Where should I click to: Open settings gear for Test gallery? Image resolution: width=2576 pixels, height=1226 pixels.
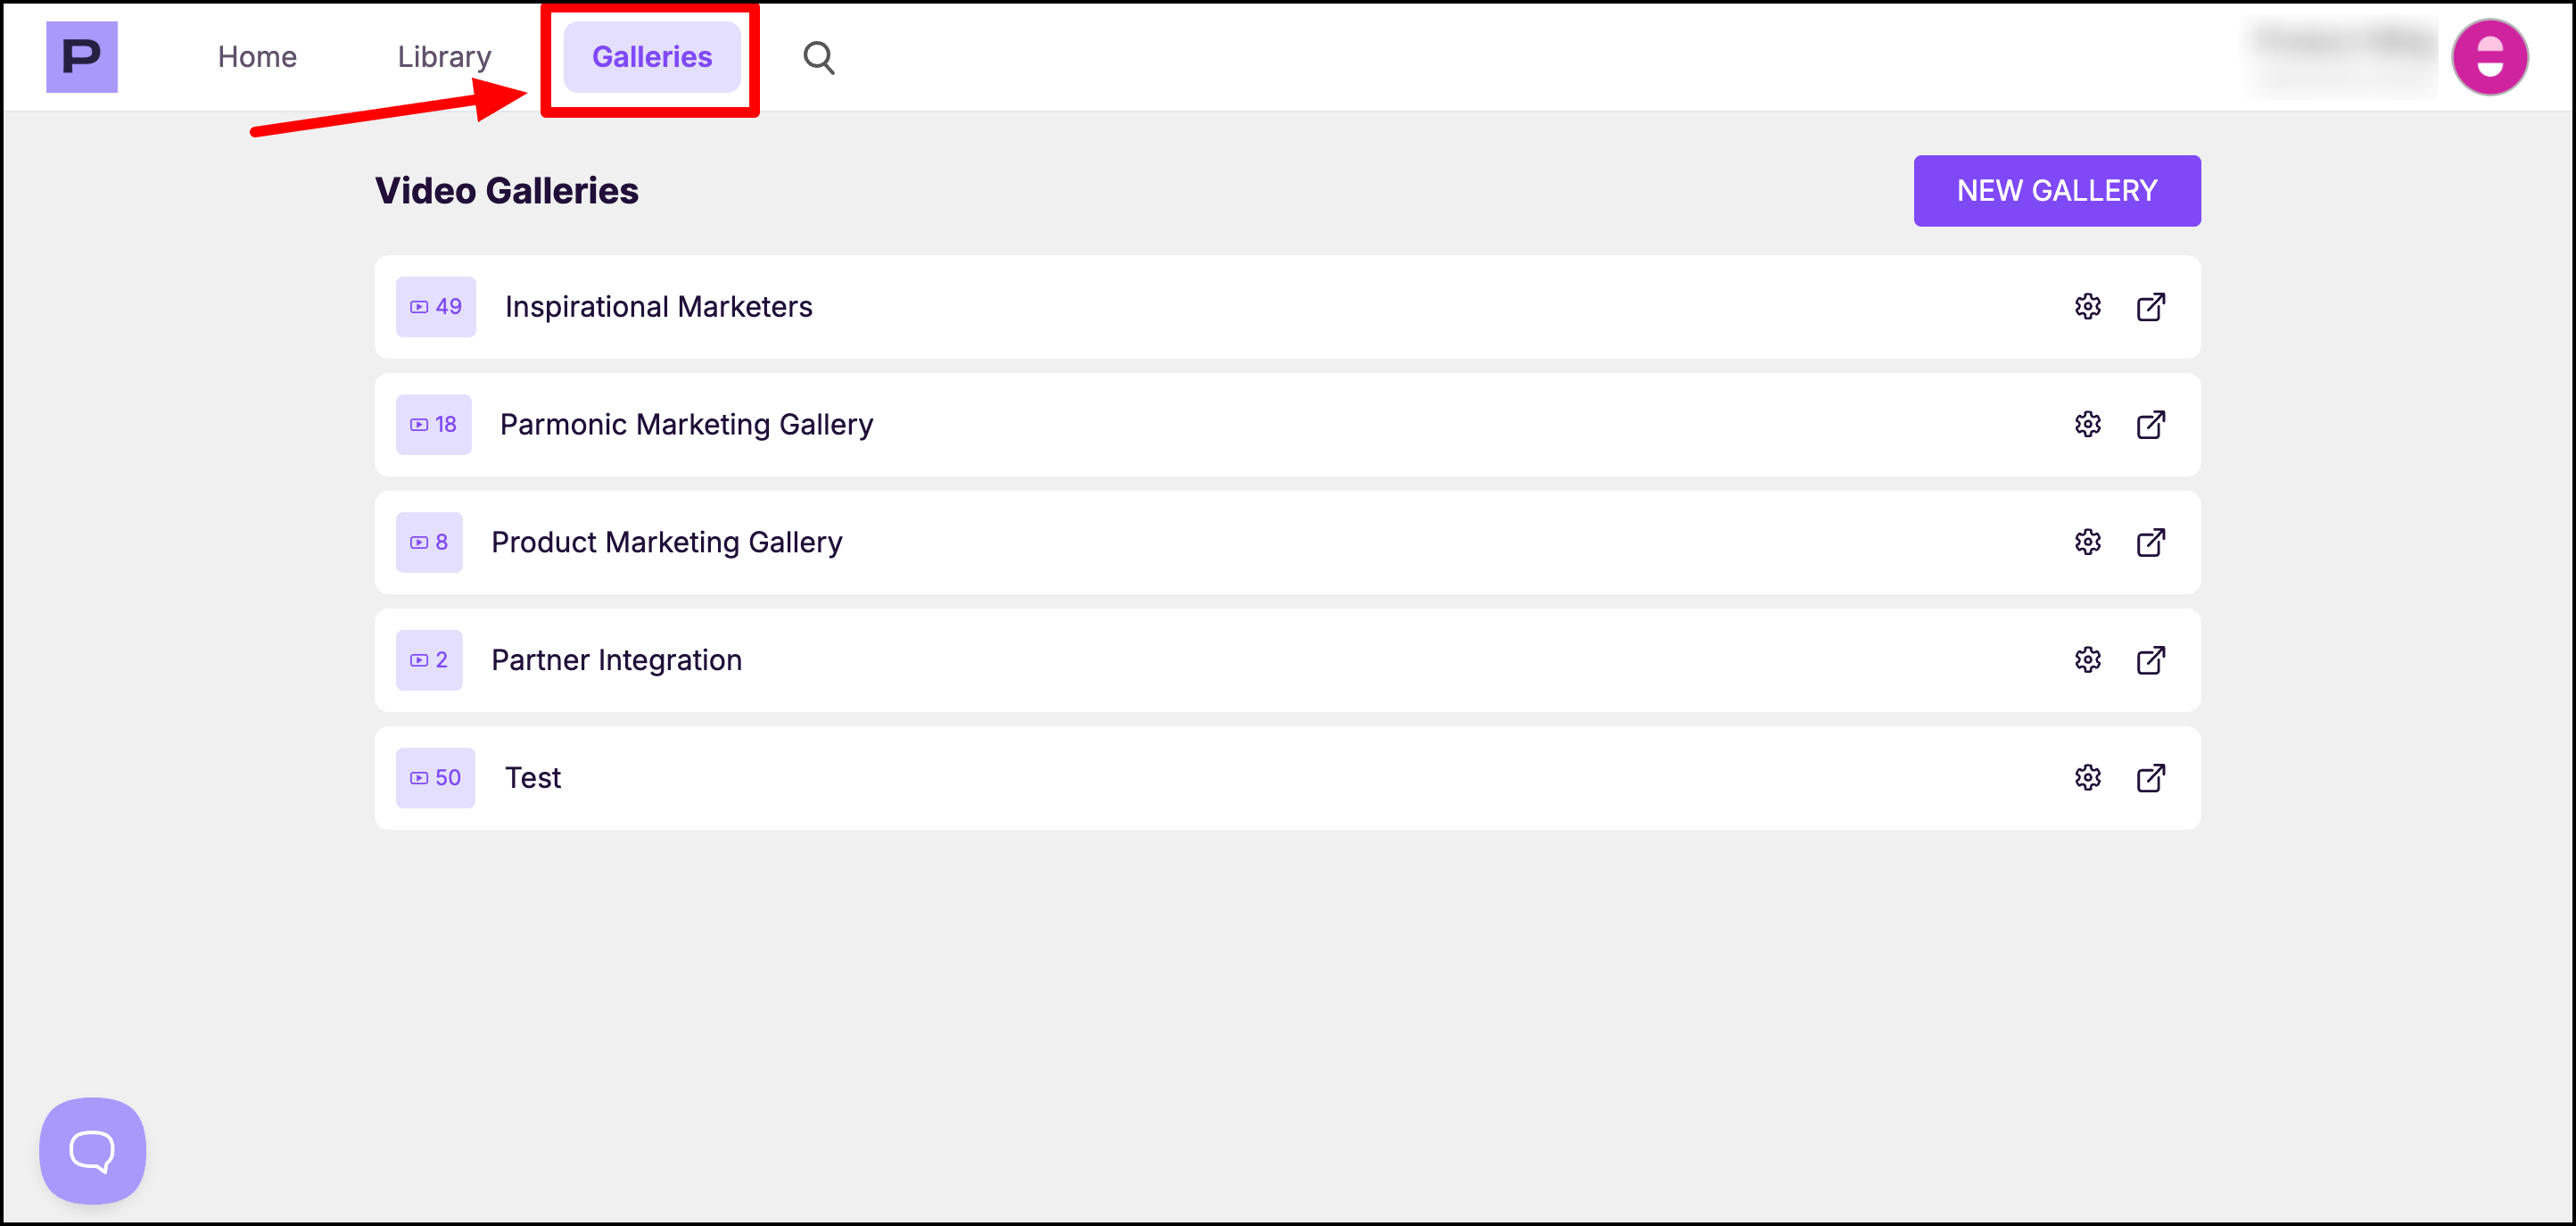click(2087, 777)
